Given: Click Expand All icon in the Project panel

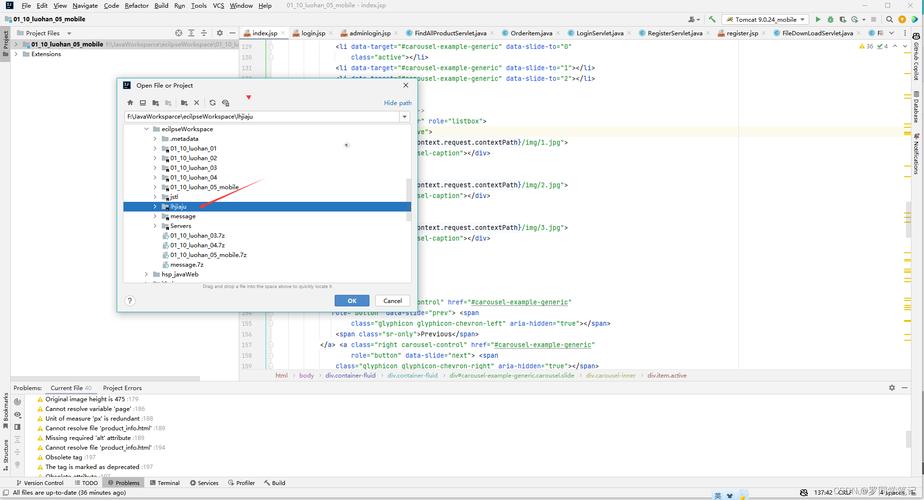Looking at the screenshot, I should [x=191, y=33].
